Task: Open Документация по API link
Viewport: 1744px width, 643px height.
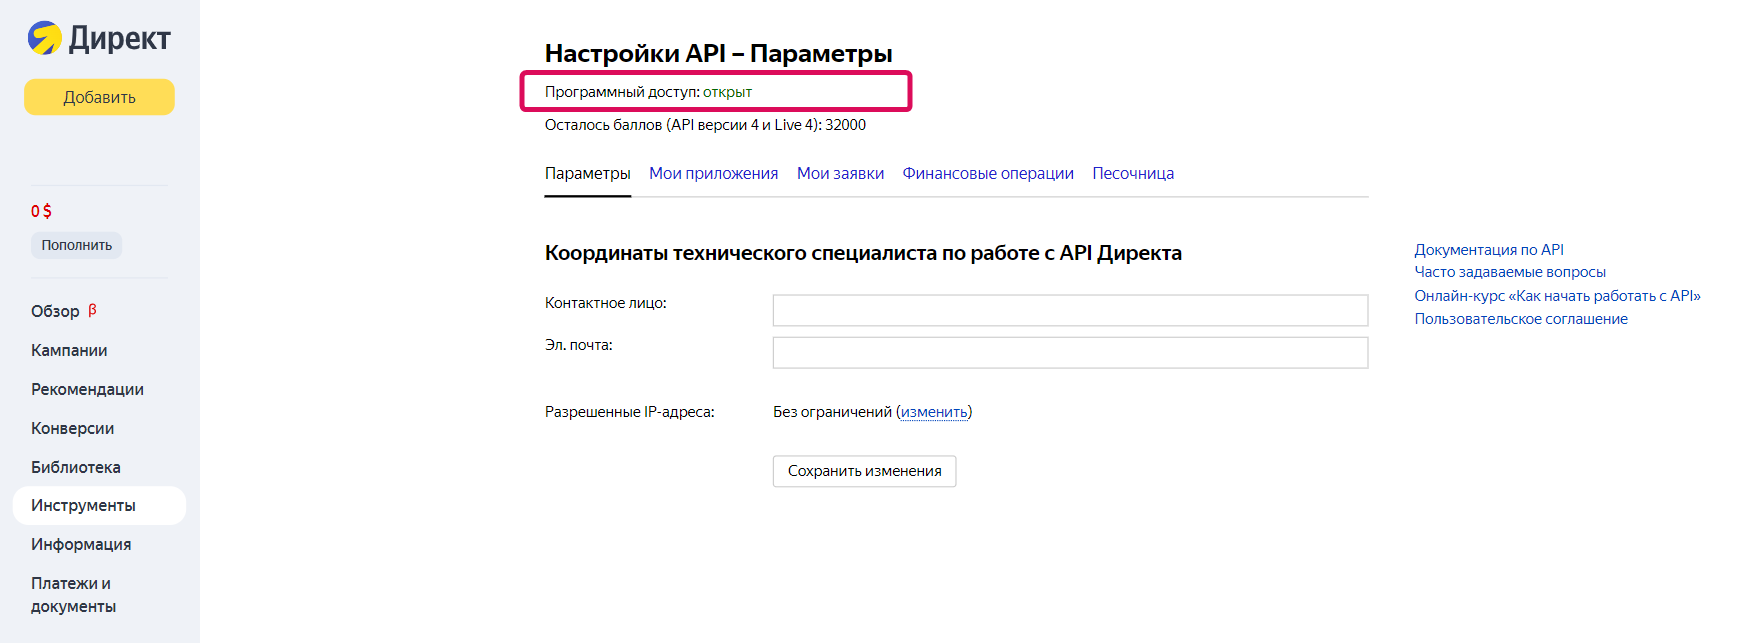Action: coord(1488,250)
